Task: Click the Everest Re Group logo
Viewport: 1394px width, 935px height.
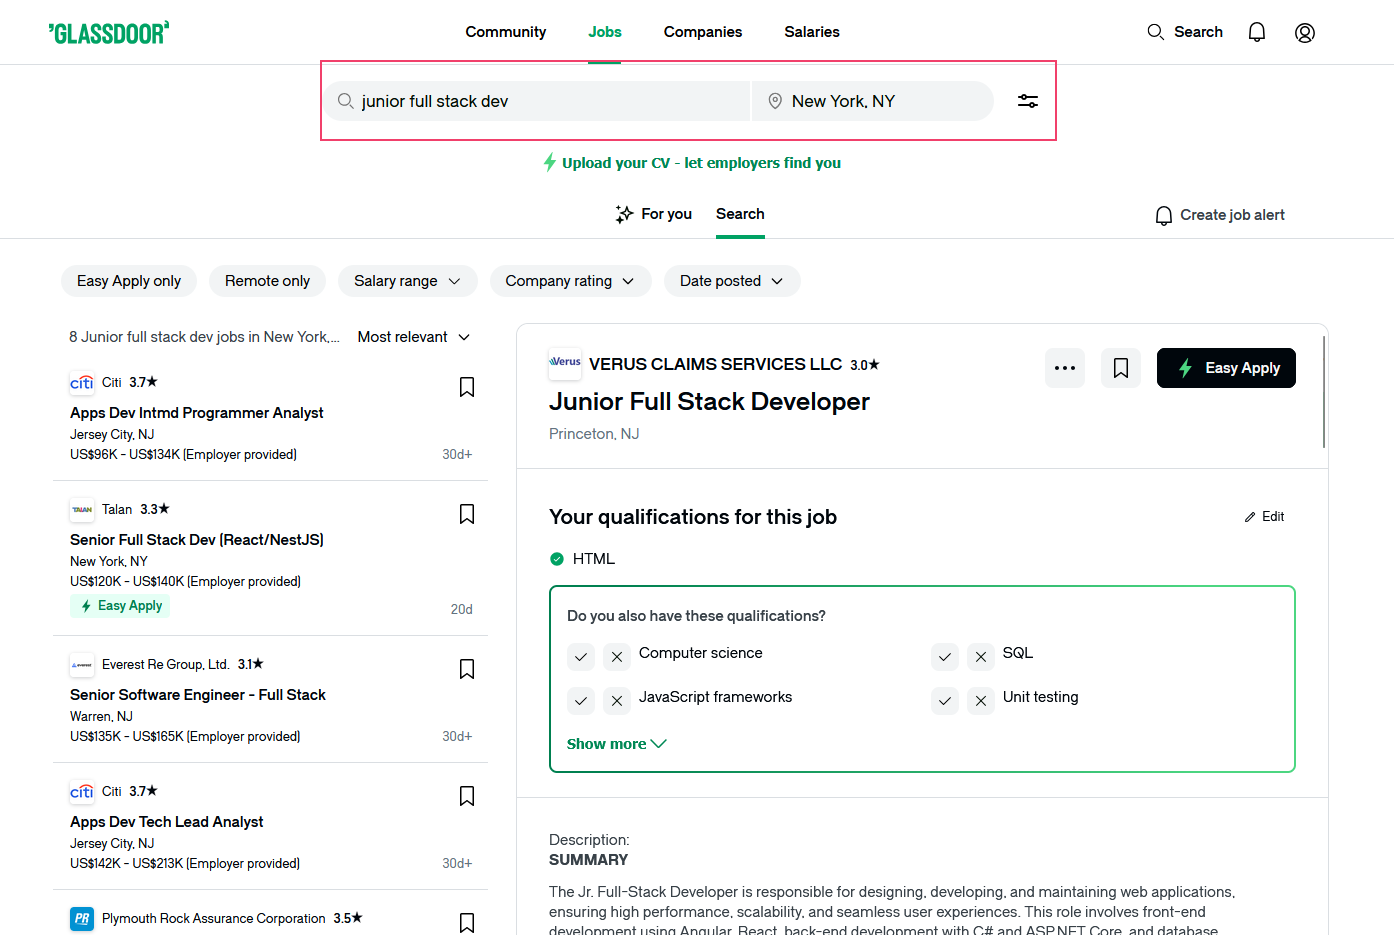Action: 82,665
